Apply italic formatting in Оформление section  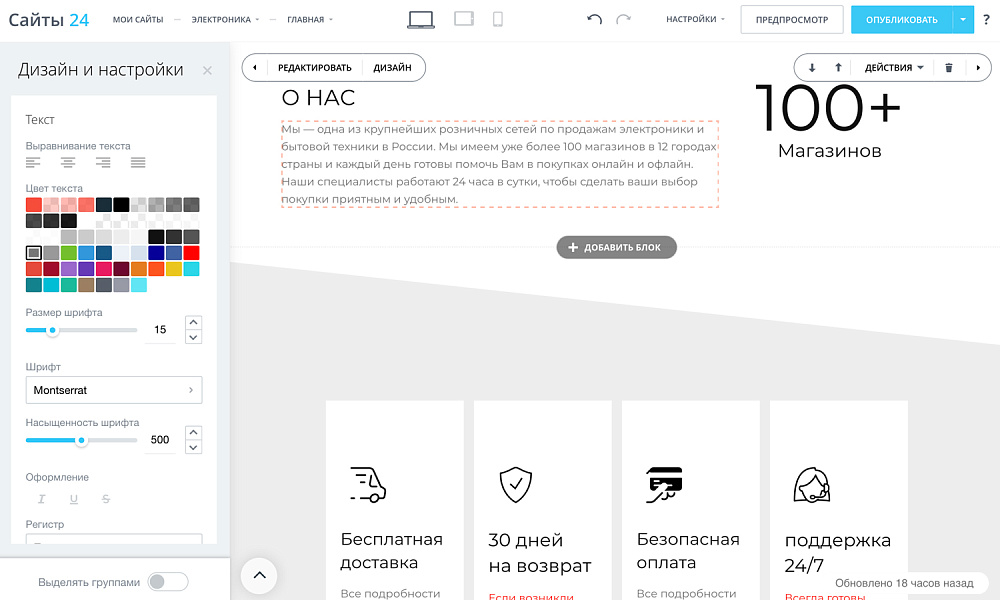click(41, 498)
